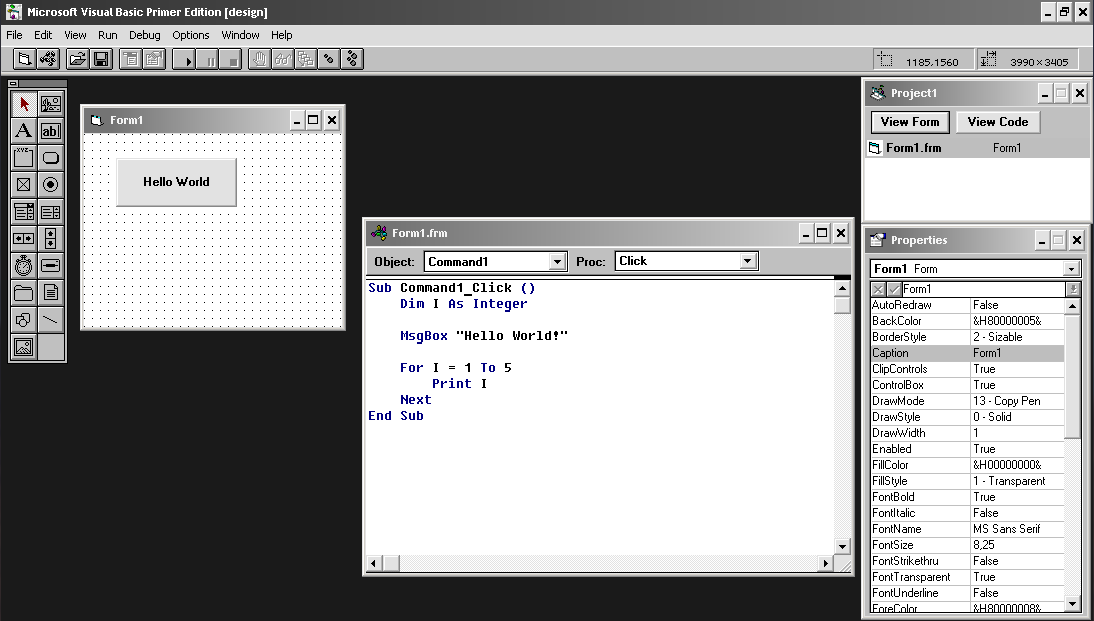Click the code window's scroll-down arrow
Screen dimensions: 1094x621
click(842, 547)
